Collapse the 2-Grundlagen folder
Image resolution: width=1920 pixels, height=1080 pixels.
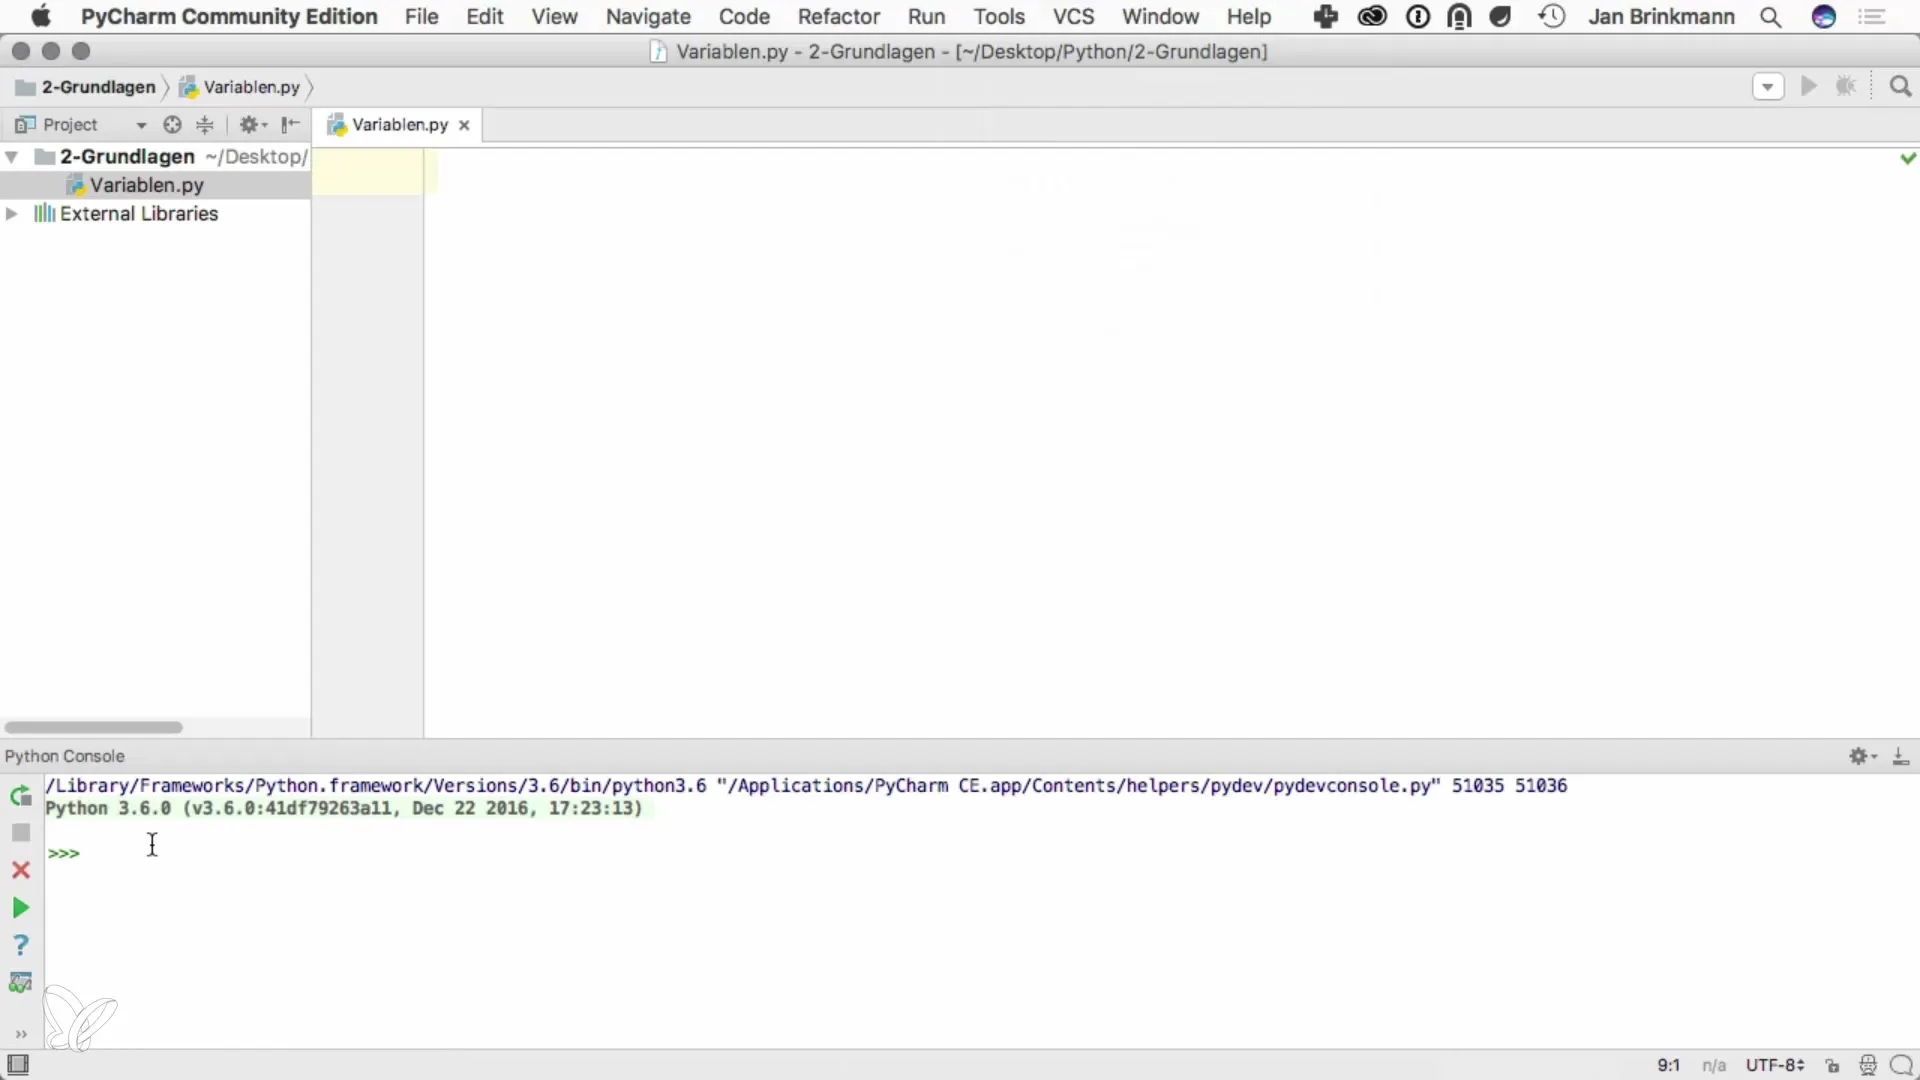point(12,157)
